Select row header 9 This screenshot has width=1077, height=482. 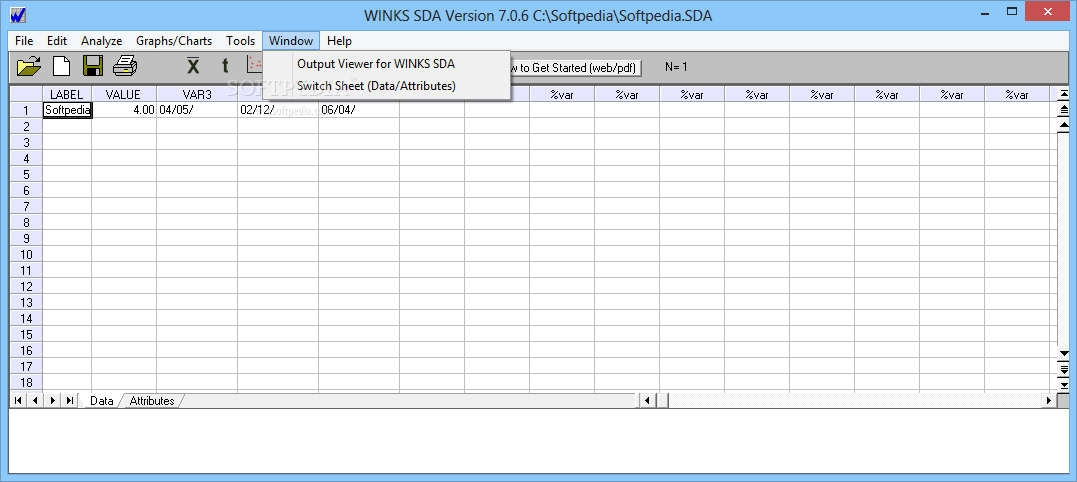(x=26, y=238)
